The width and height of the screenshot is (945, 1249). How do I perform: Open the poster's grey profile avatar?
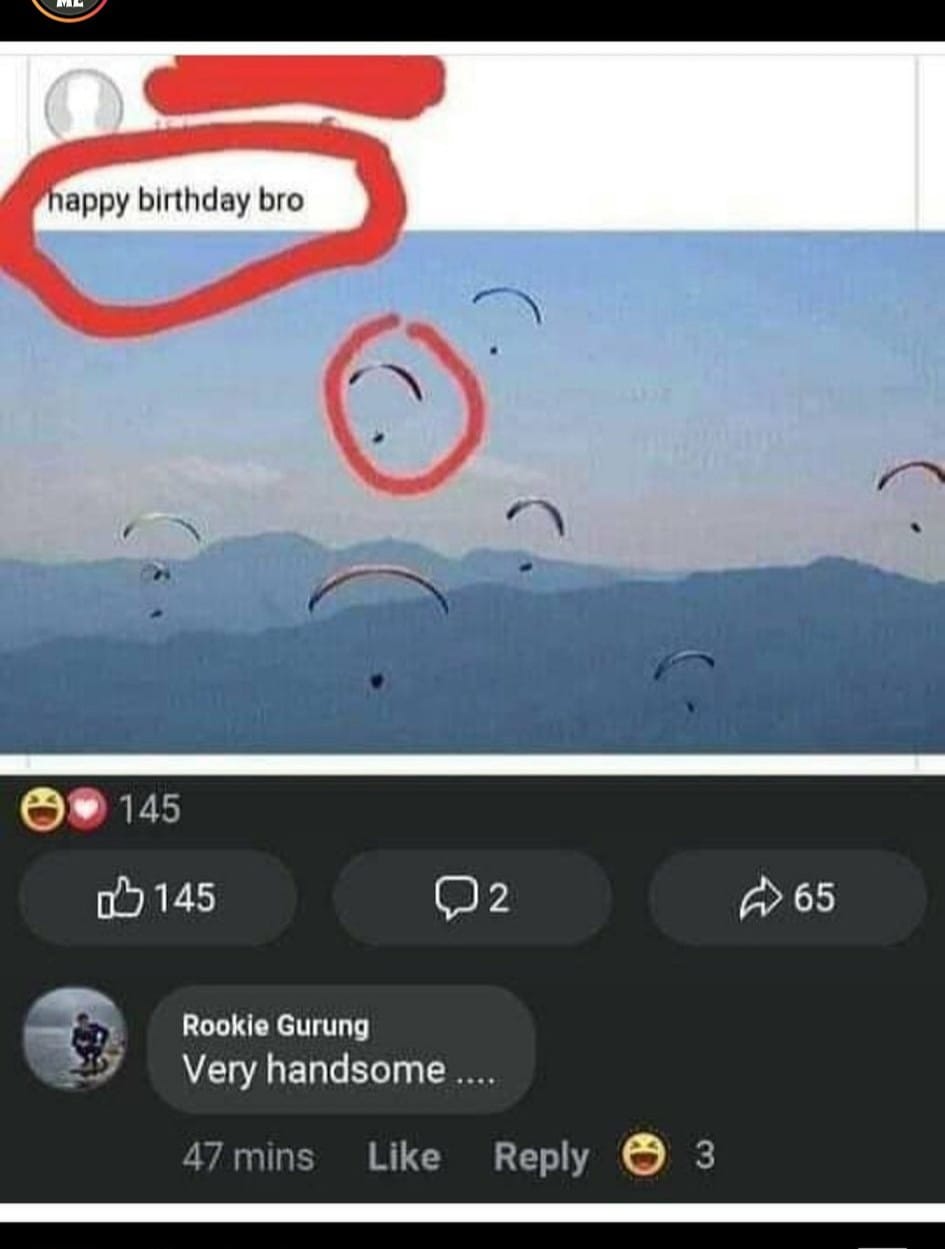pos(84,106)
